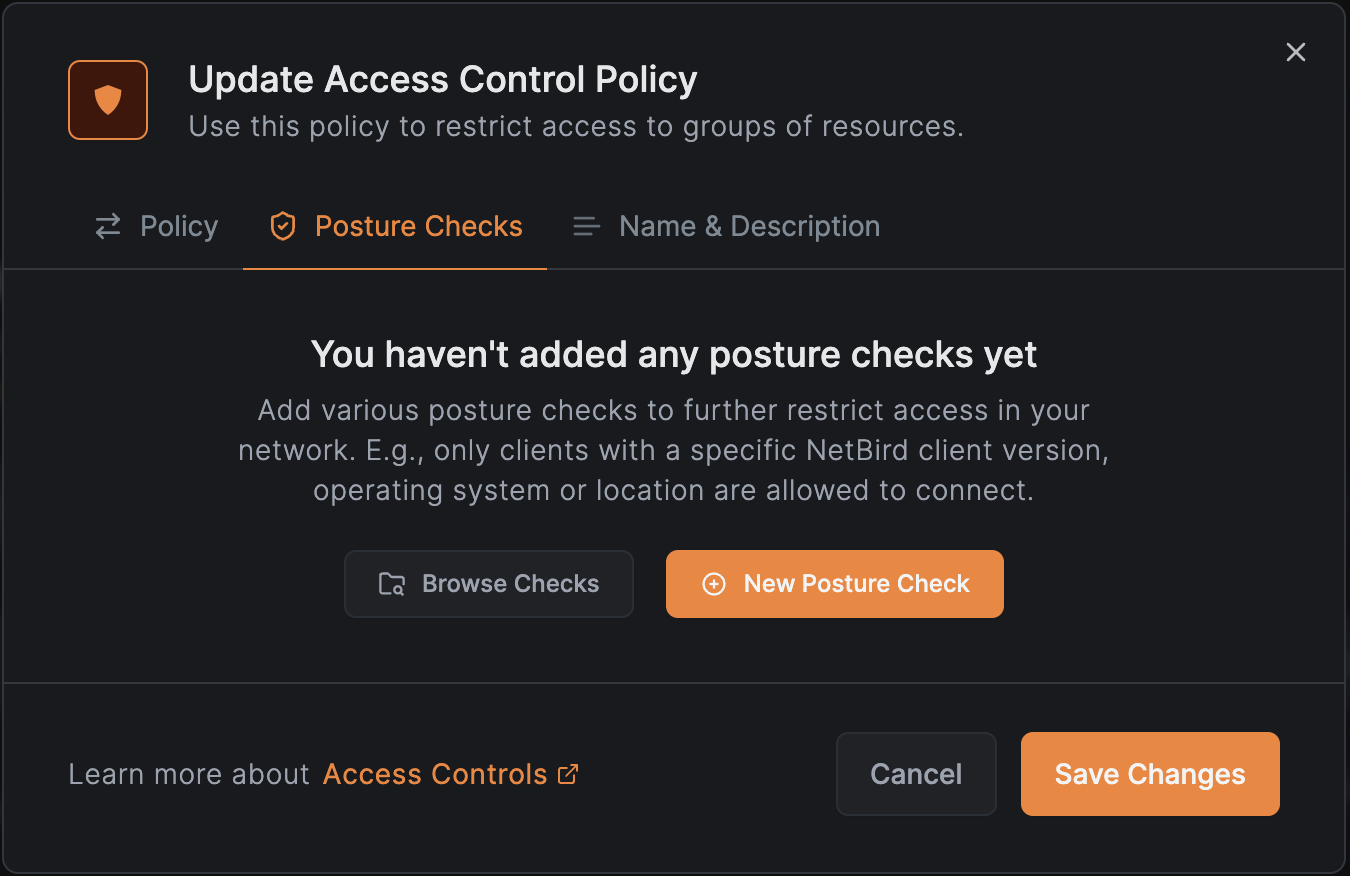Save Changes to the access policy
The image size is (1350, 876).
[1149, 773]
